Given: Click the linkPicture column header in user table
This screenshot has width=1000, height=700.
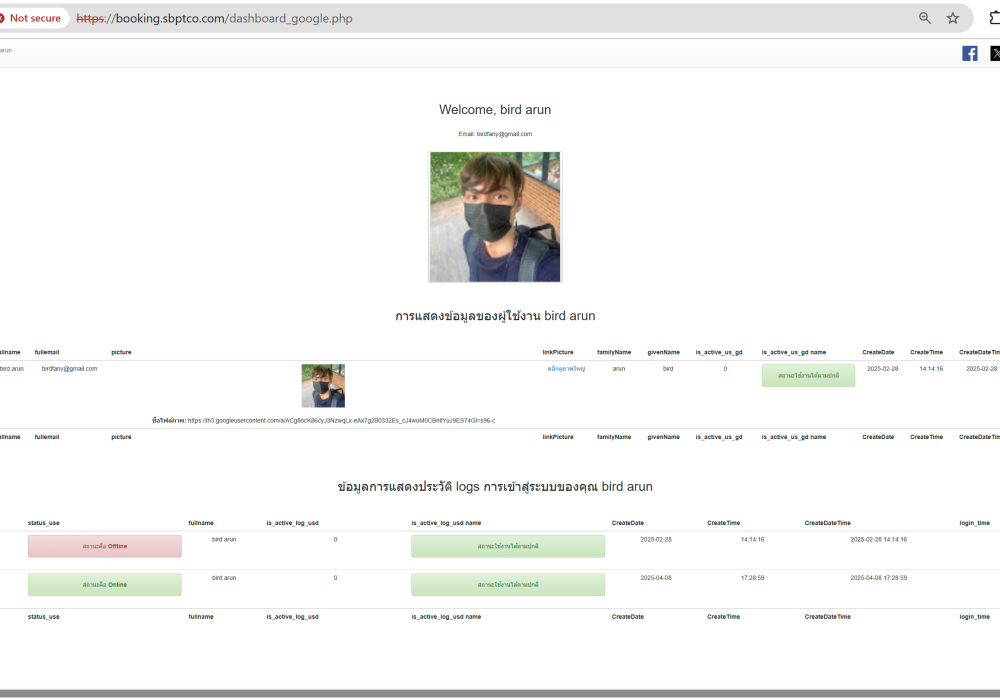Looking at the screenshot, I should point(558,352).
